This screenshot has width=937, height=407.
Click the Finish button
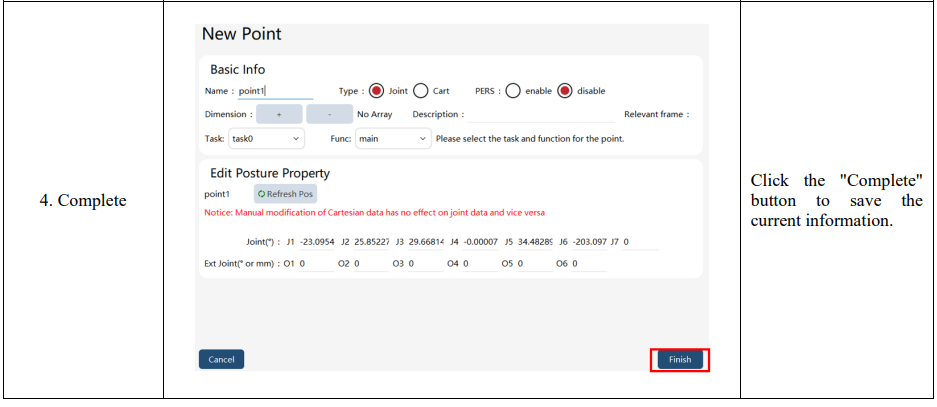point(680,360)
